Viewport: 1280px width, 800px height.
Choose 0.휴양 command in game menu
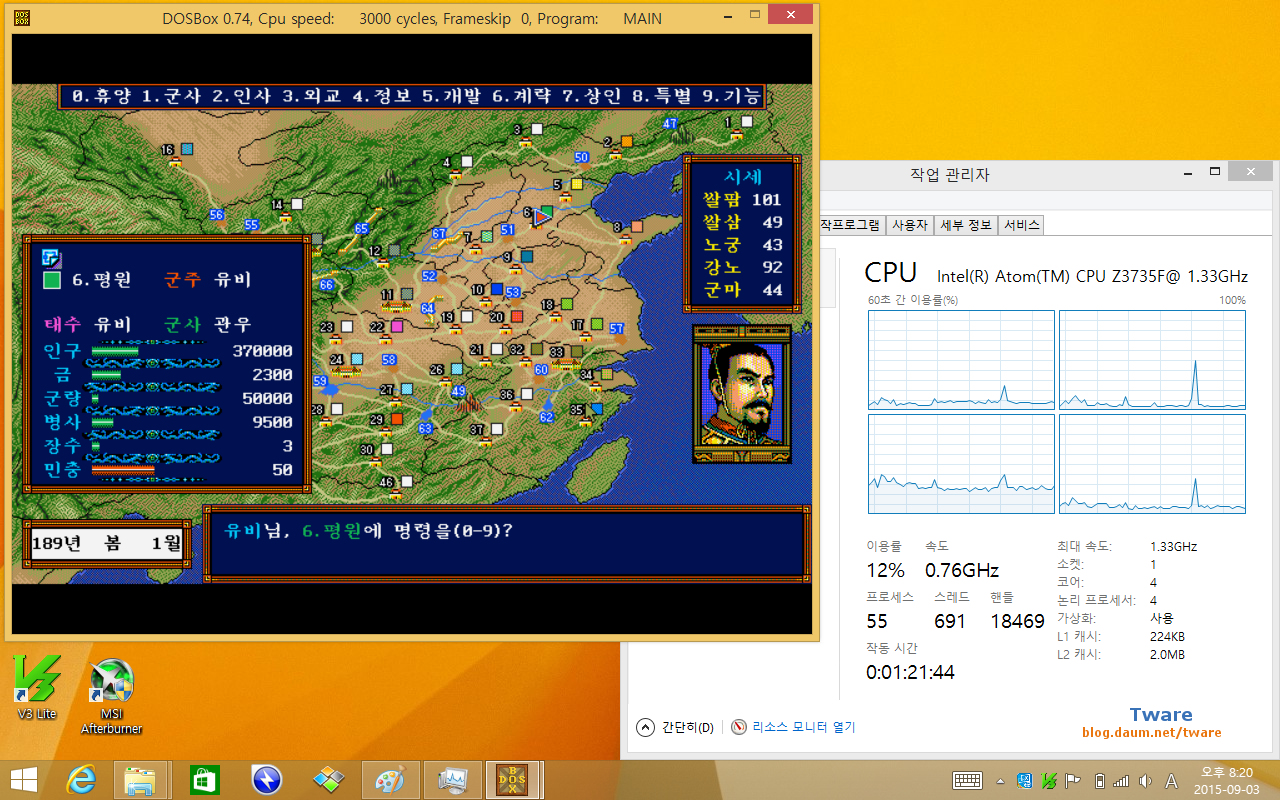pos(100,97)
